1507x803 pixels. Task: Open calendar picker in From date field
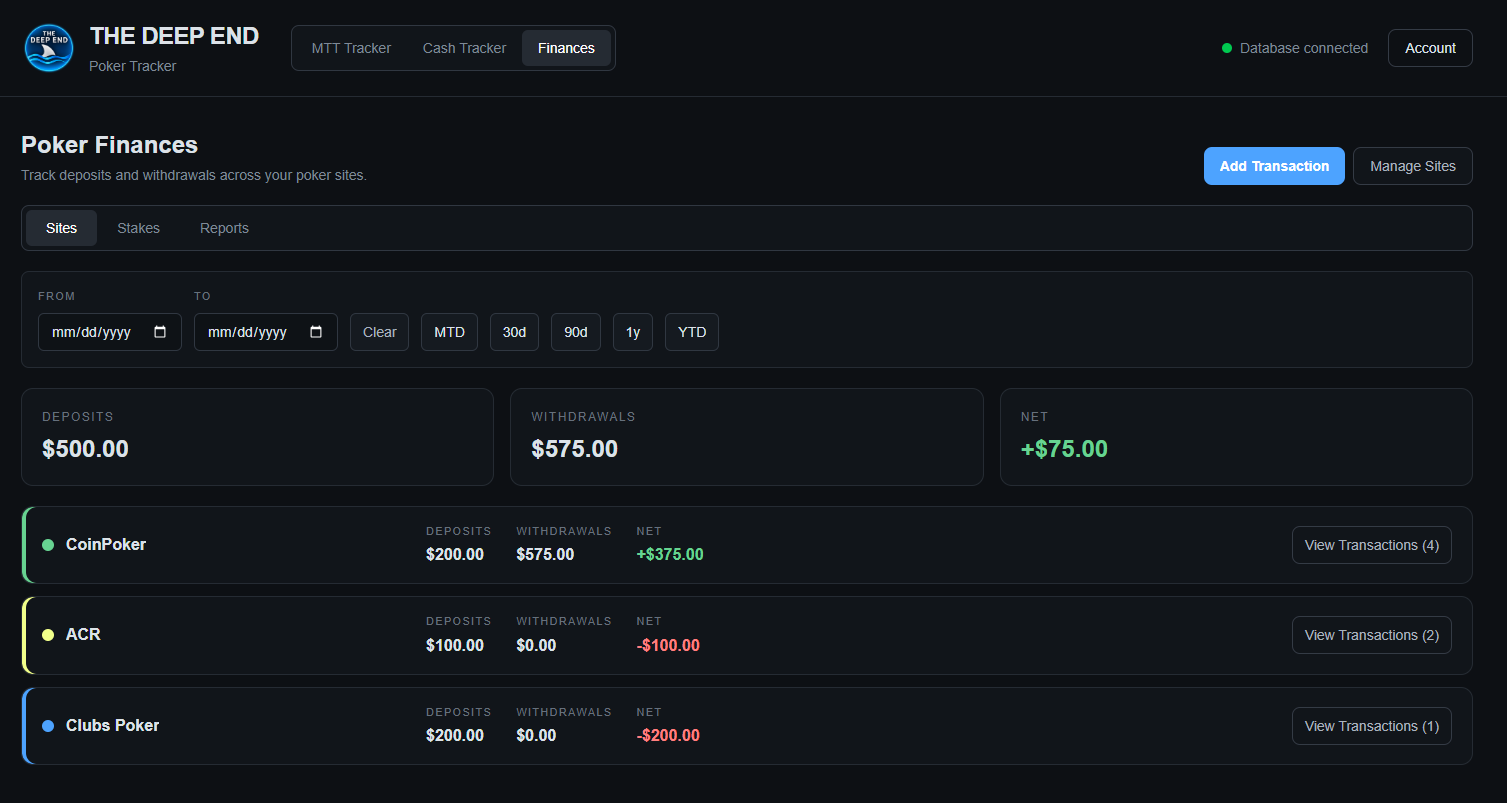[x=160, y=332]
